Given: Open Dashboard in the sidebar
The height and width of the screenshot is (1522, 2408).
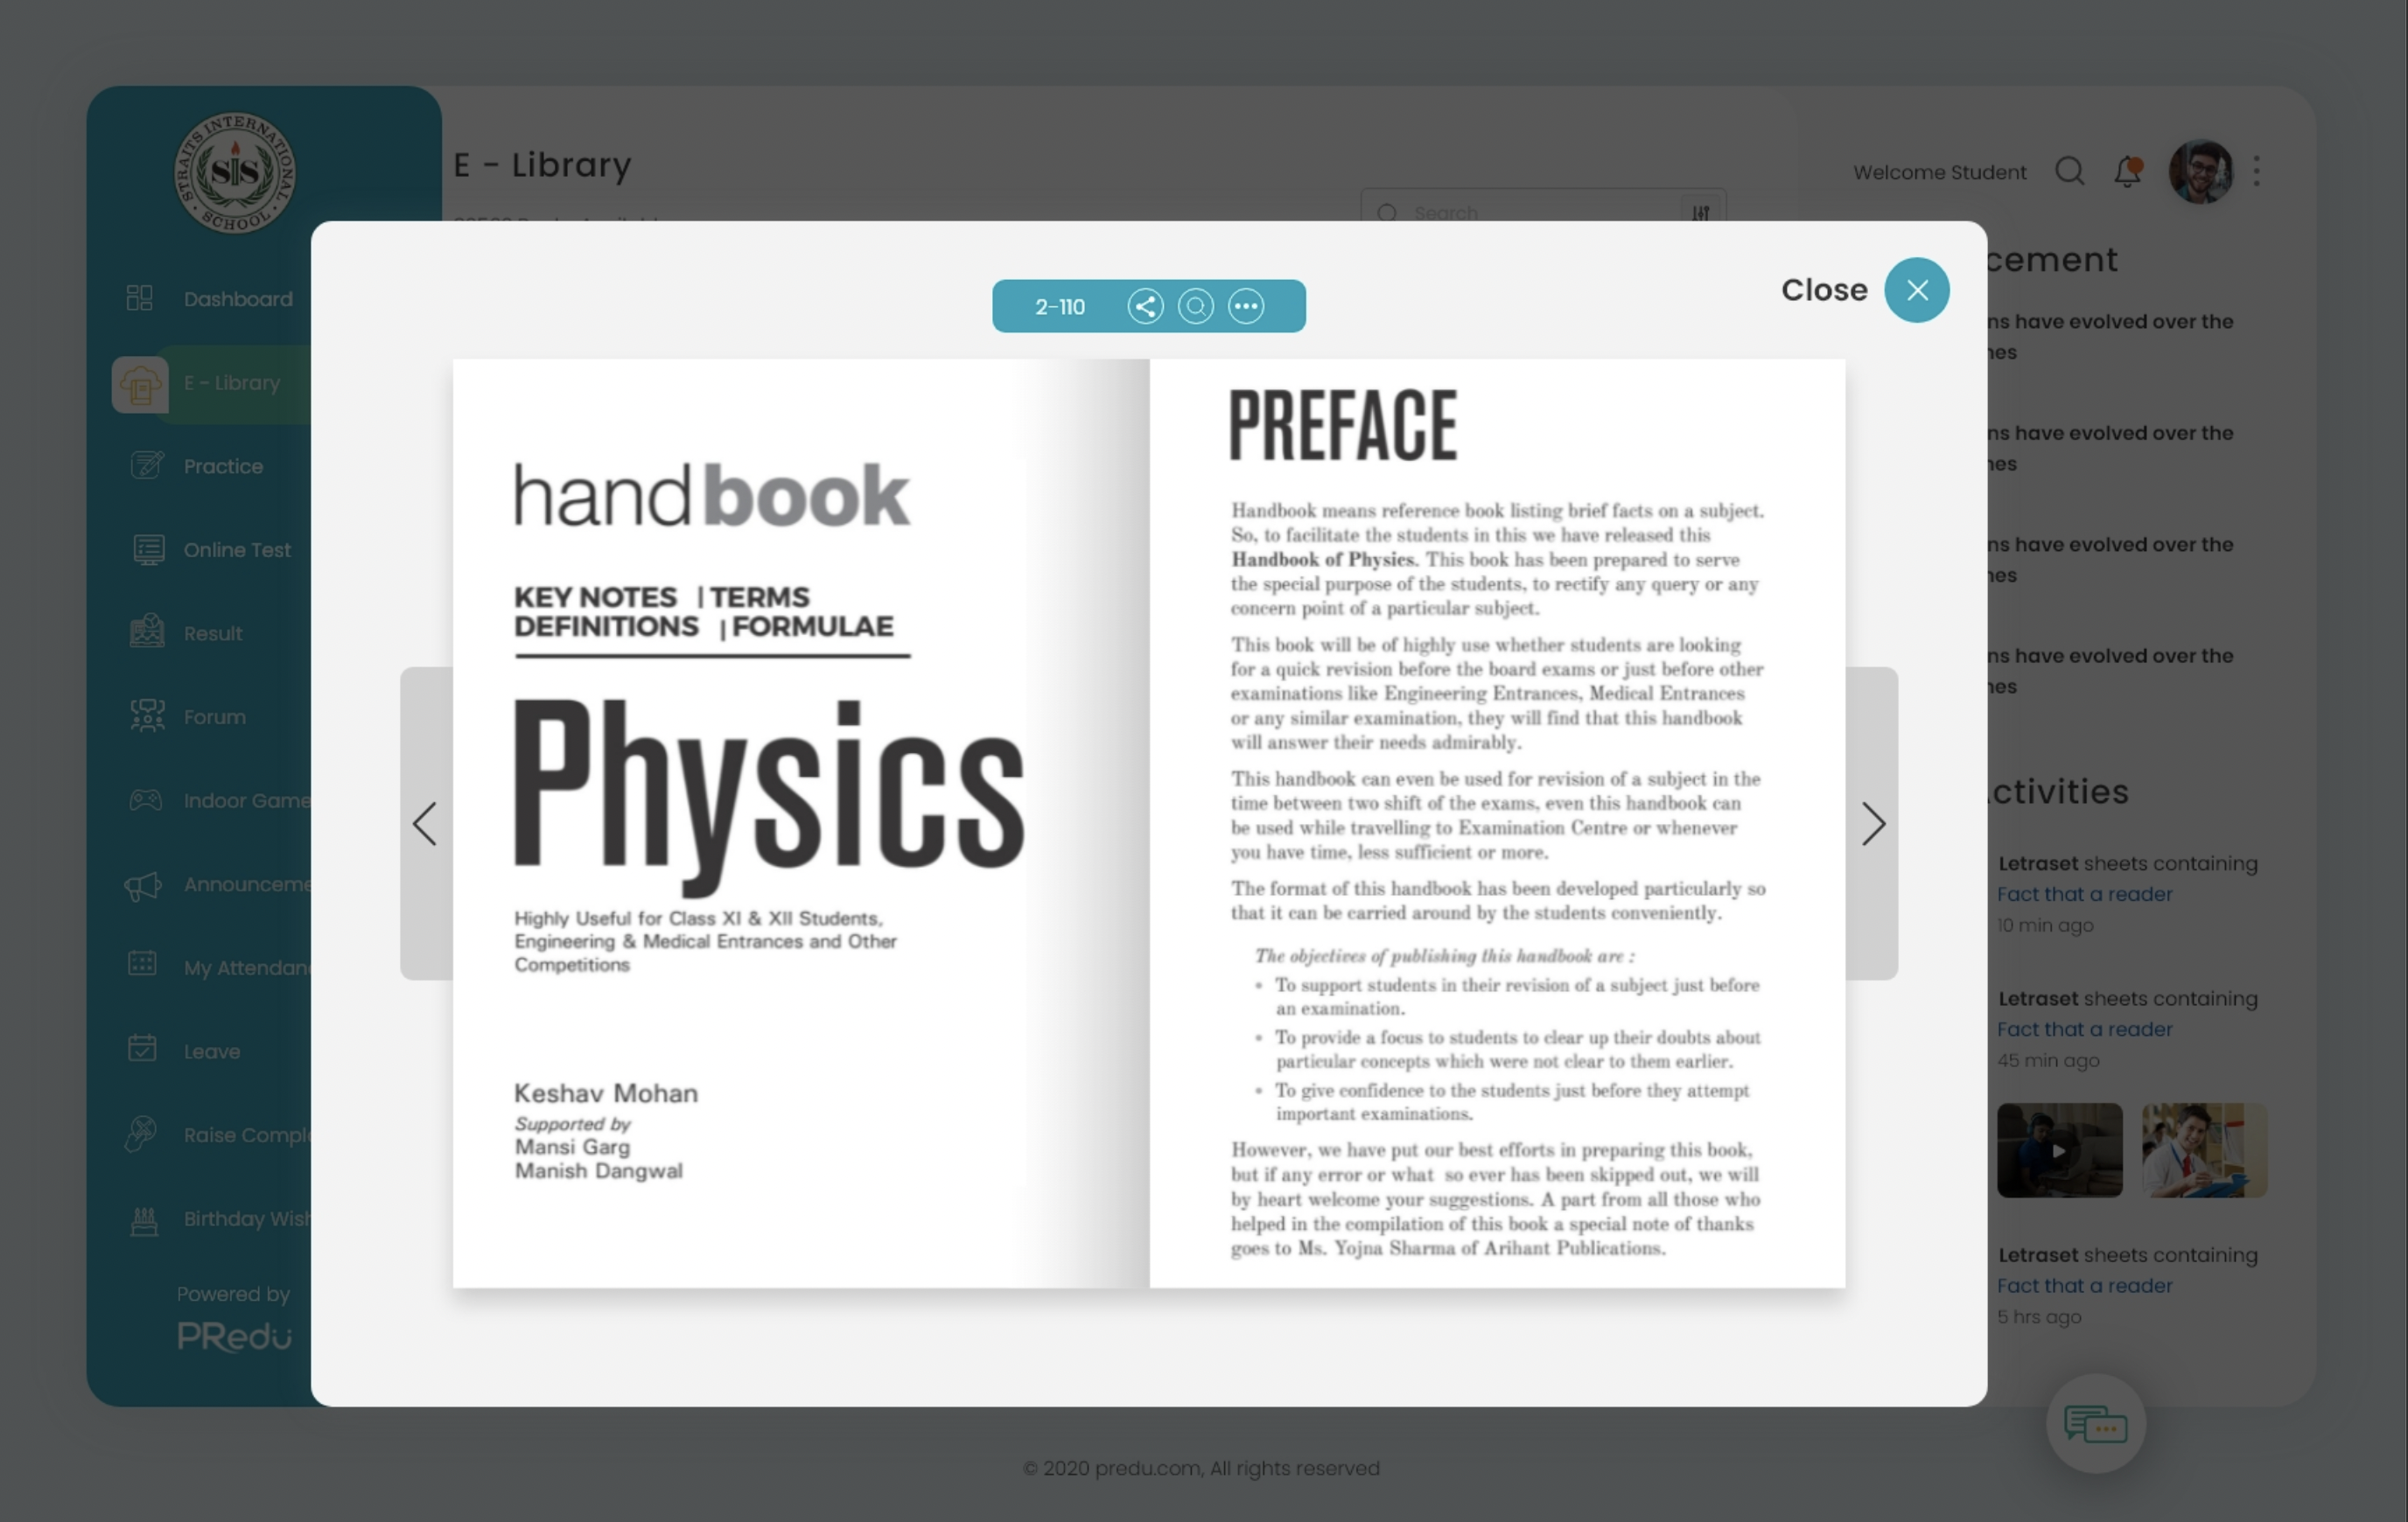Looking at the screenshot, I should click(237, 299).
